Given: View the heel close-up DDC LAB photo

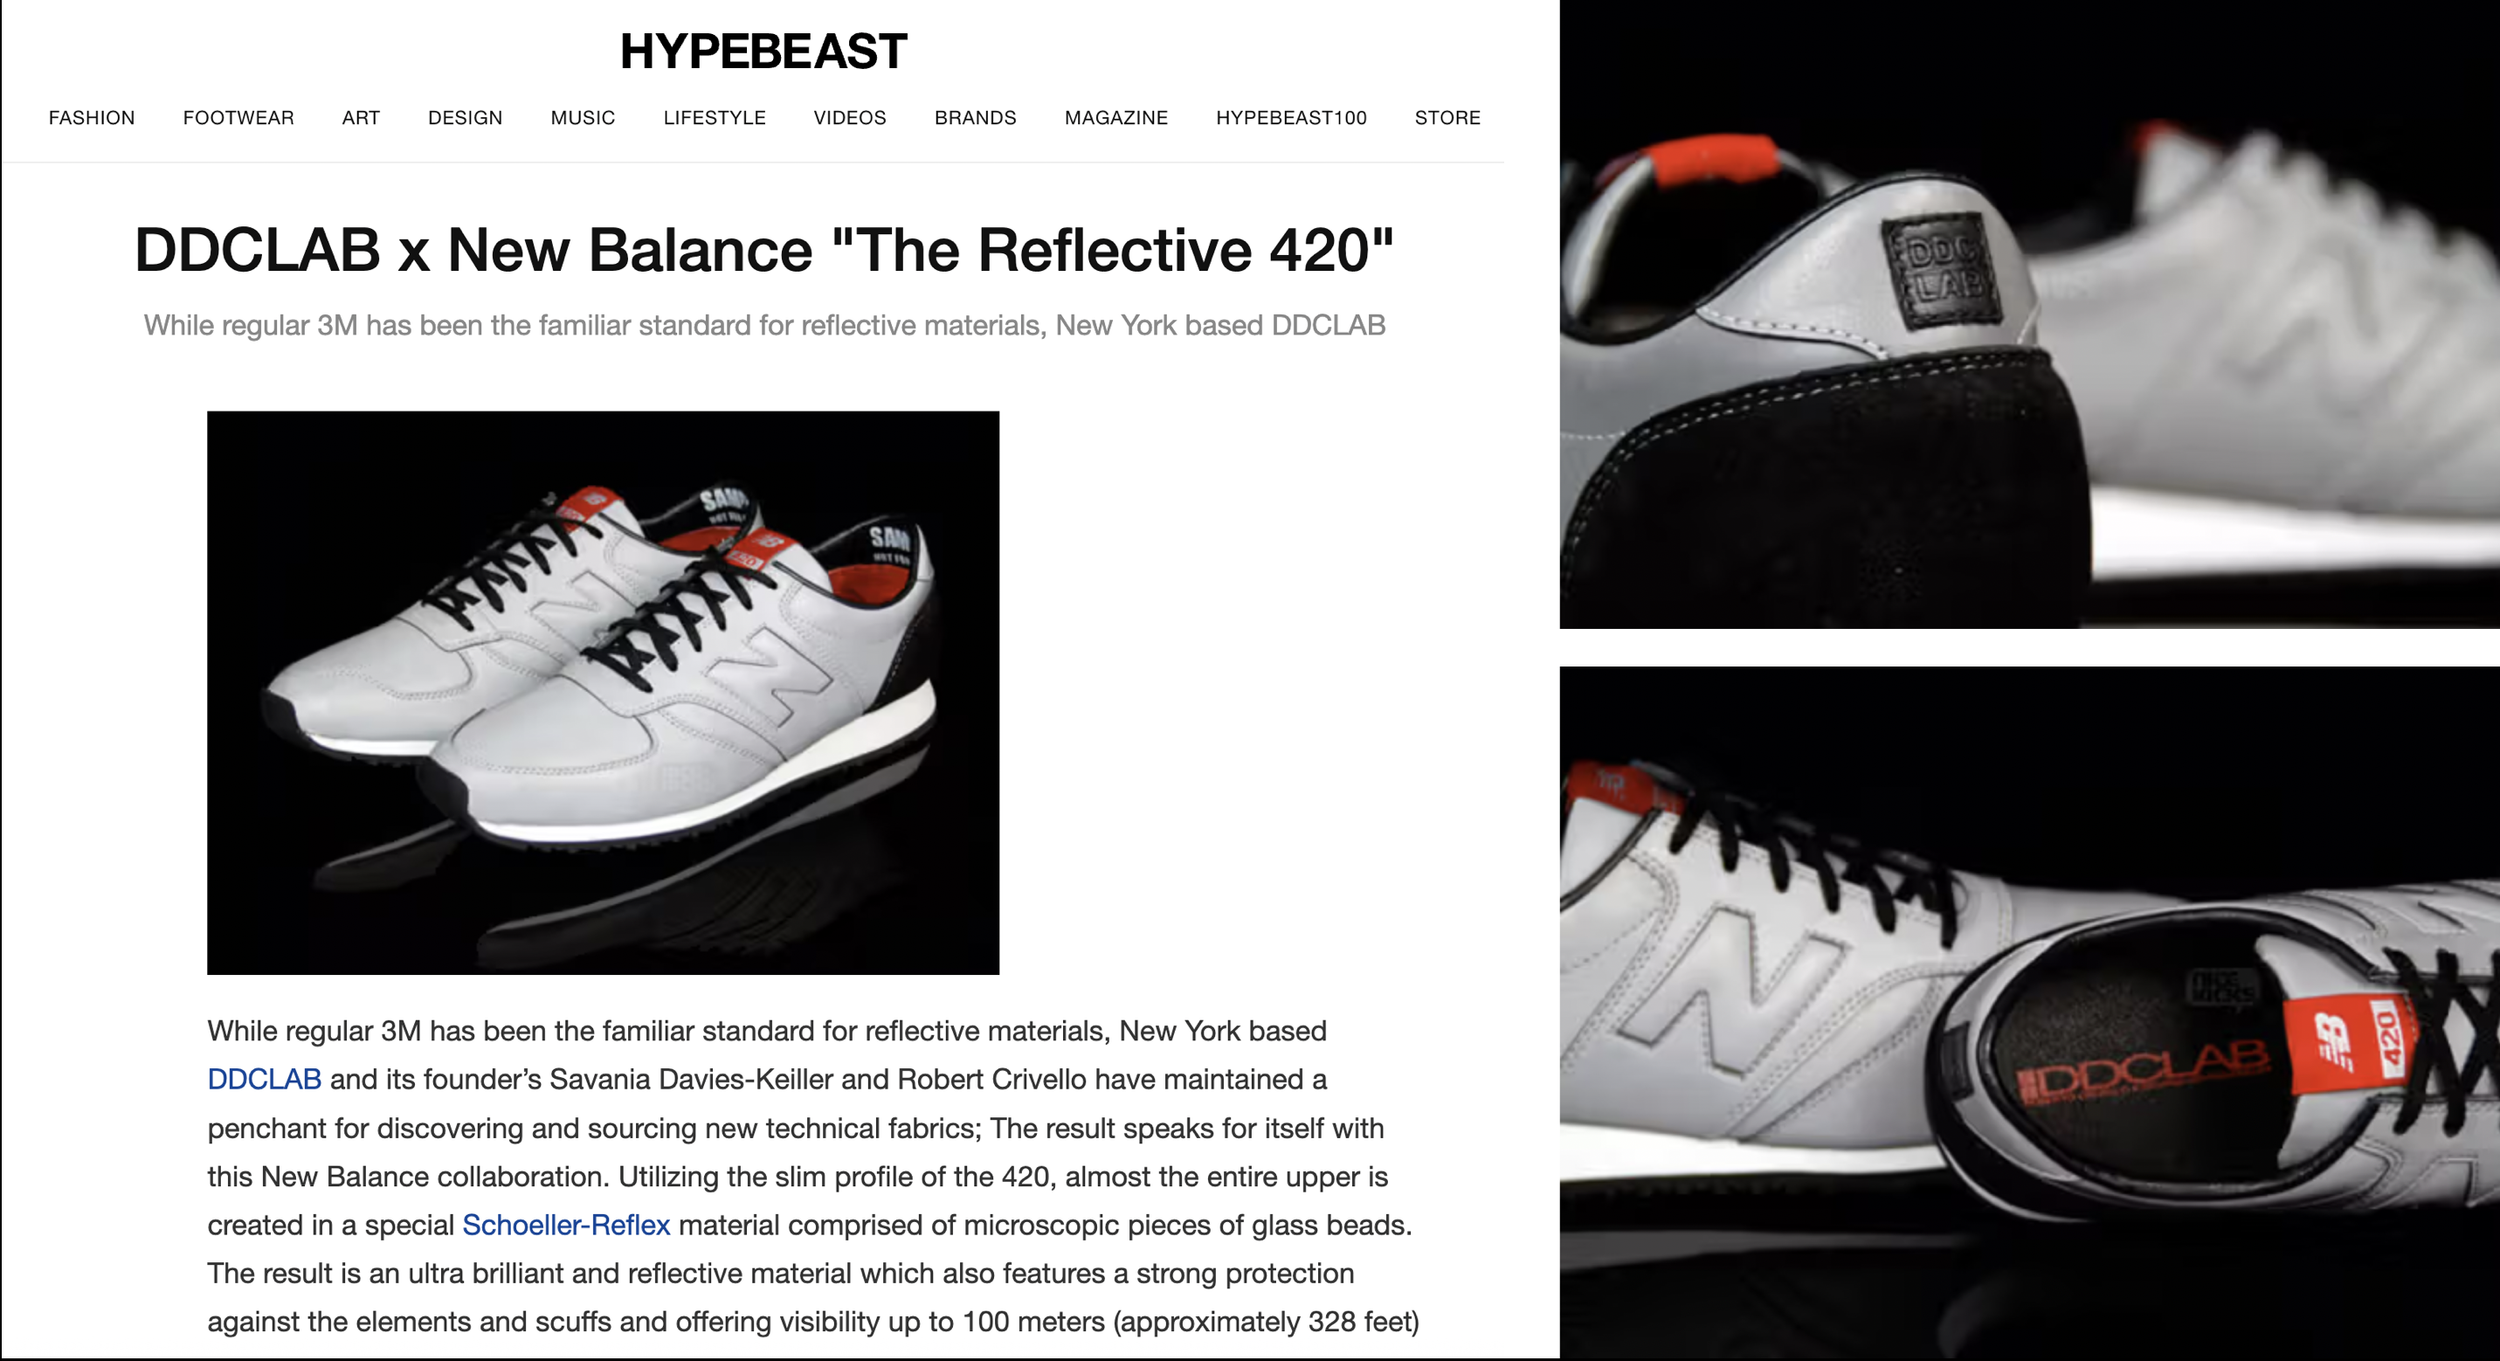Looking at the screenshot, I should 2029,314.
